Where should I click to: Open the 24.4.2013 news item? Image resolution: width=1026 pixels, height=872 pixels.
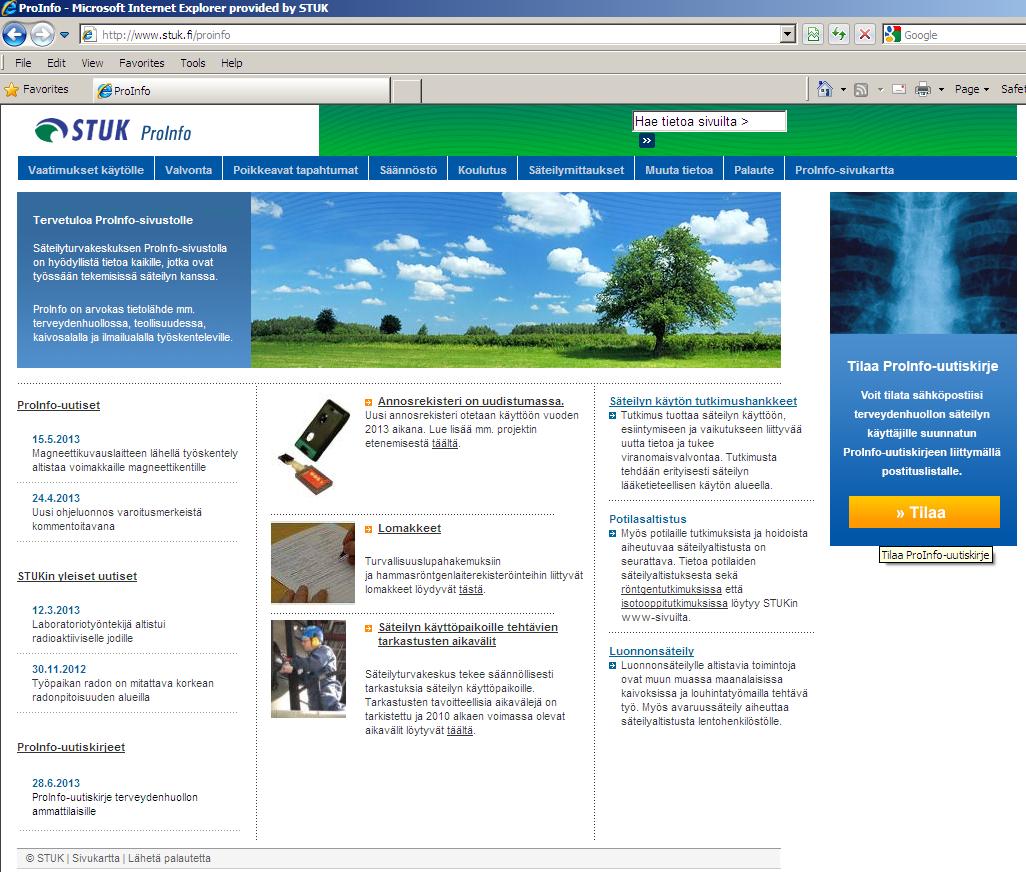coord(118,512)
